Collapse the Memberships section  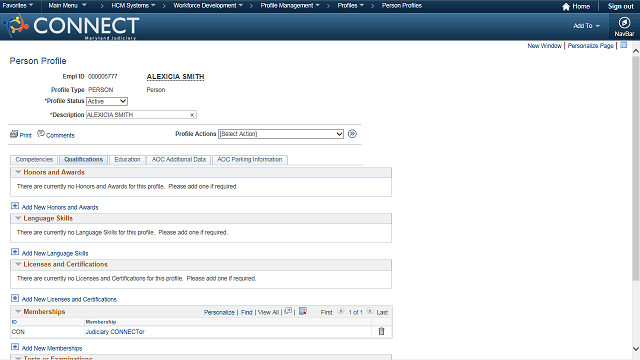coord(18,311)
